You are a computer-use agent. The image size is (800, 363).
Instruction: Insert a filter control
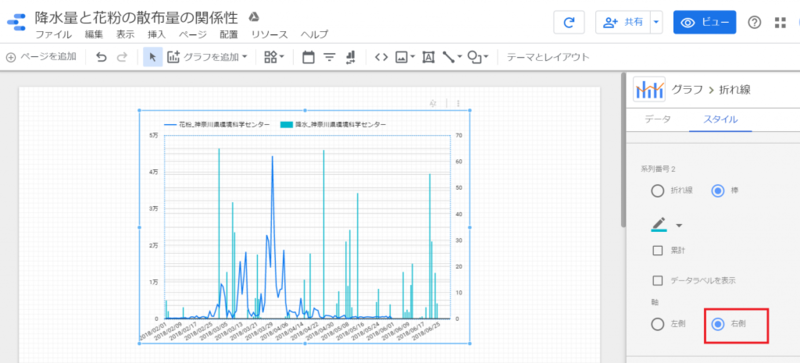point(330,57)
